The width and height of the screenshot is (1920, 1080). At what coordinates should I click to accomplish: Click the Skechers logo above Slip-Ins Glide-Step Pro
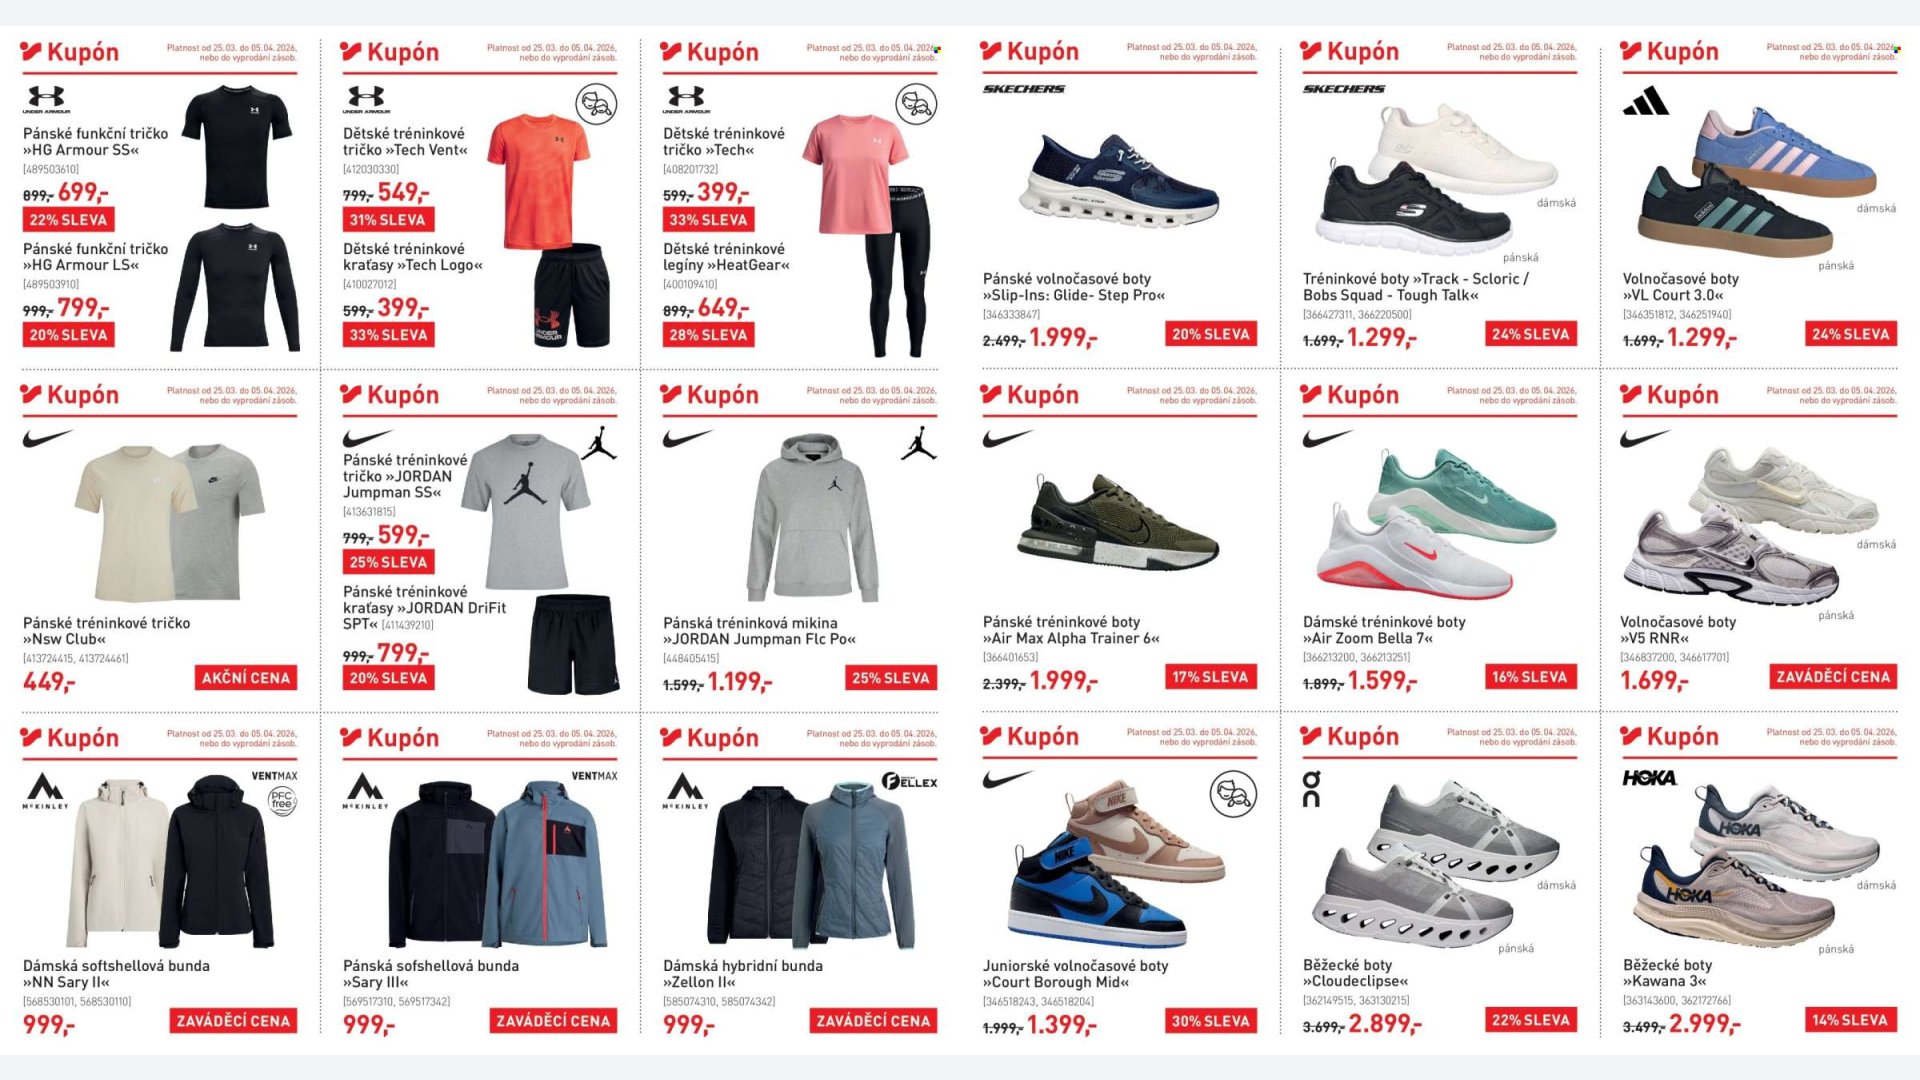[1023, 89]
